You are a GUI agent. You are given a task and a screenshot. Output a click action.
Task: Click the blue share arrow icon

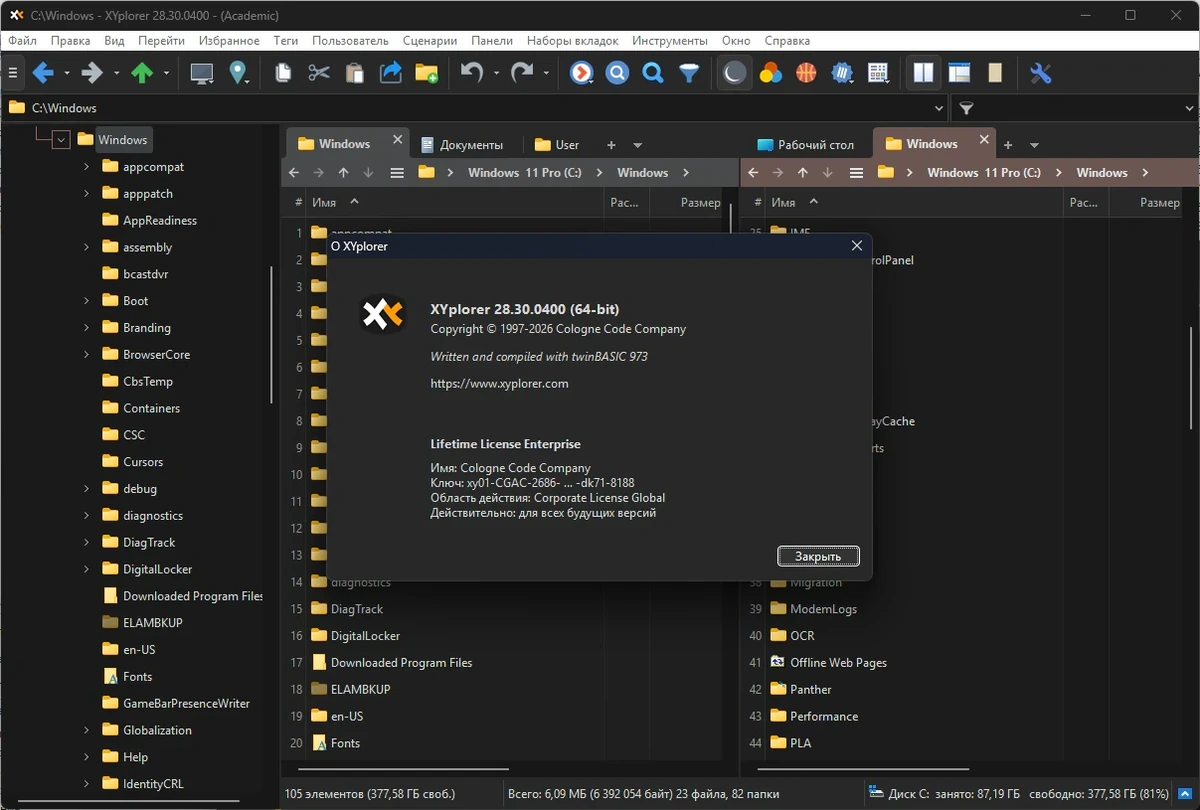click(x=391, y=73)
